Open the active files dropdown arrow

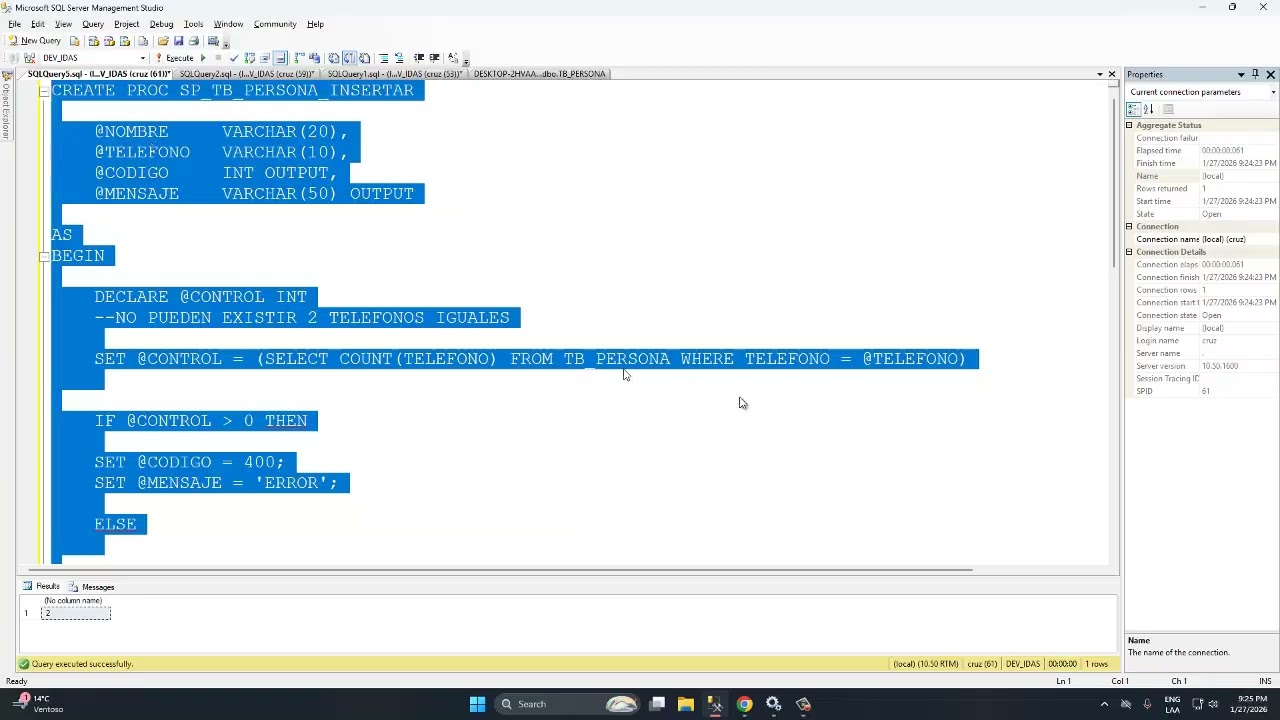coord(1099,74)
